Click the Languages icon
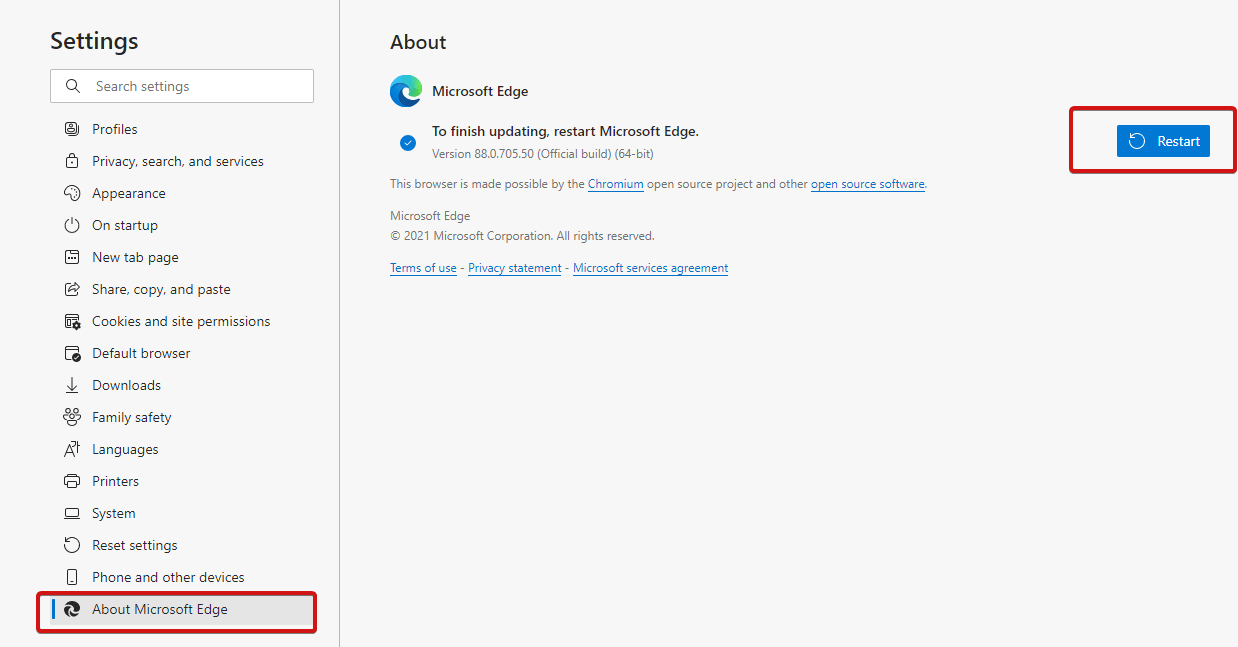The height and width of the screenshot is (647, 1238). coord(71,448)
